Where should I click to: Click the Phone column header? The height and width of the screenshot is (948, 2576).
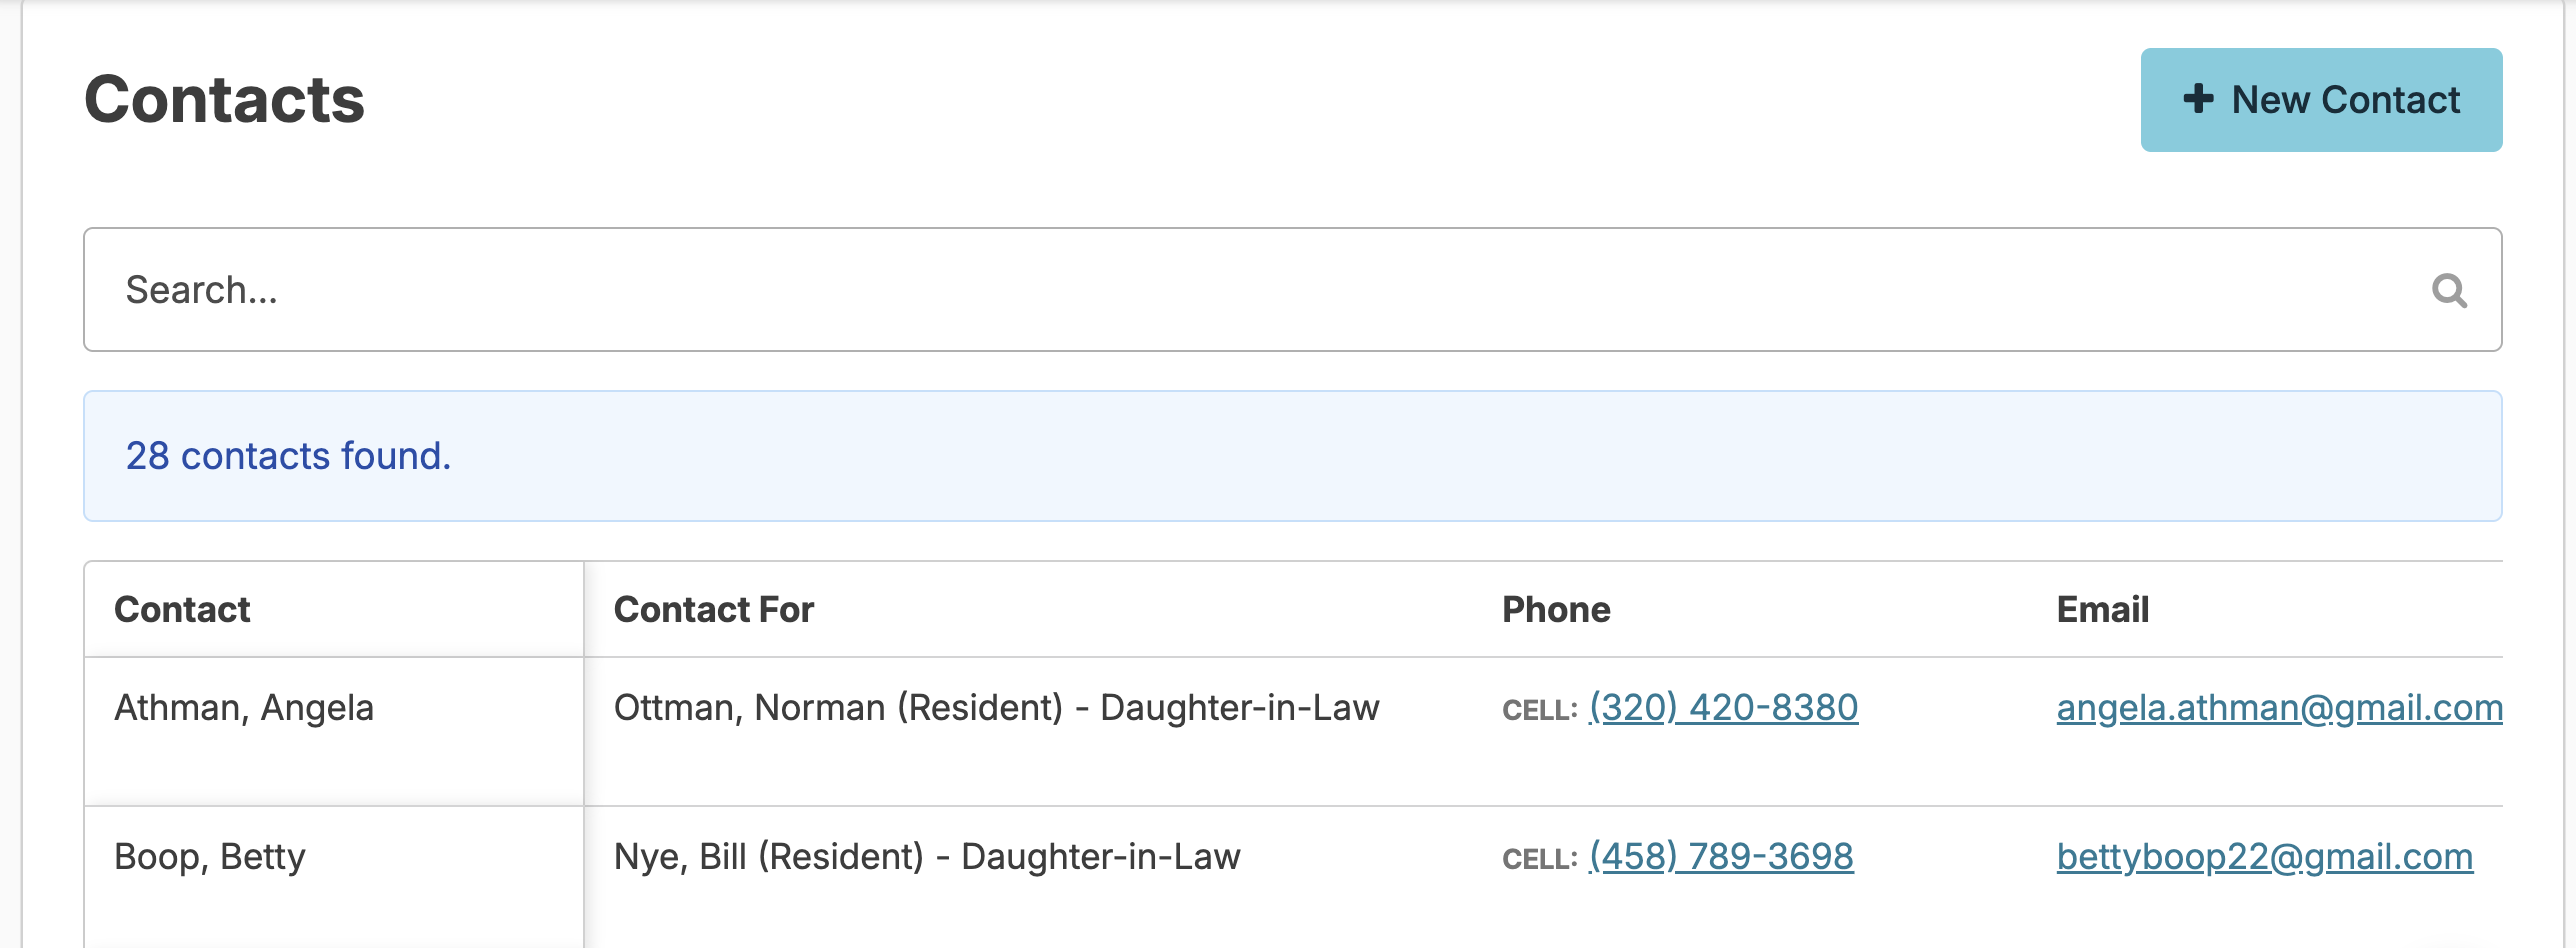coord(1556,610)
